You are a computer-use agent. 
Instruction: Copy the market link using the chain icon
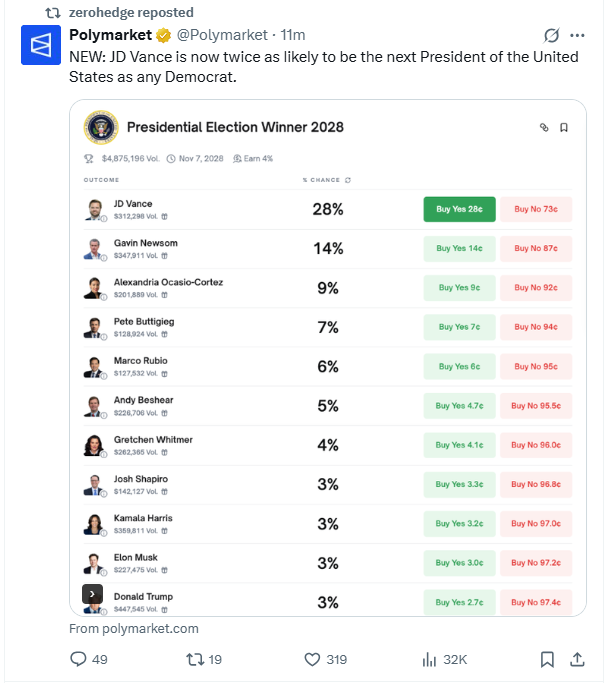pyautogui.click(x=544, y=127)
